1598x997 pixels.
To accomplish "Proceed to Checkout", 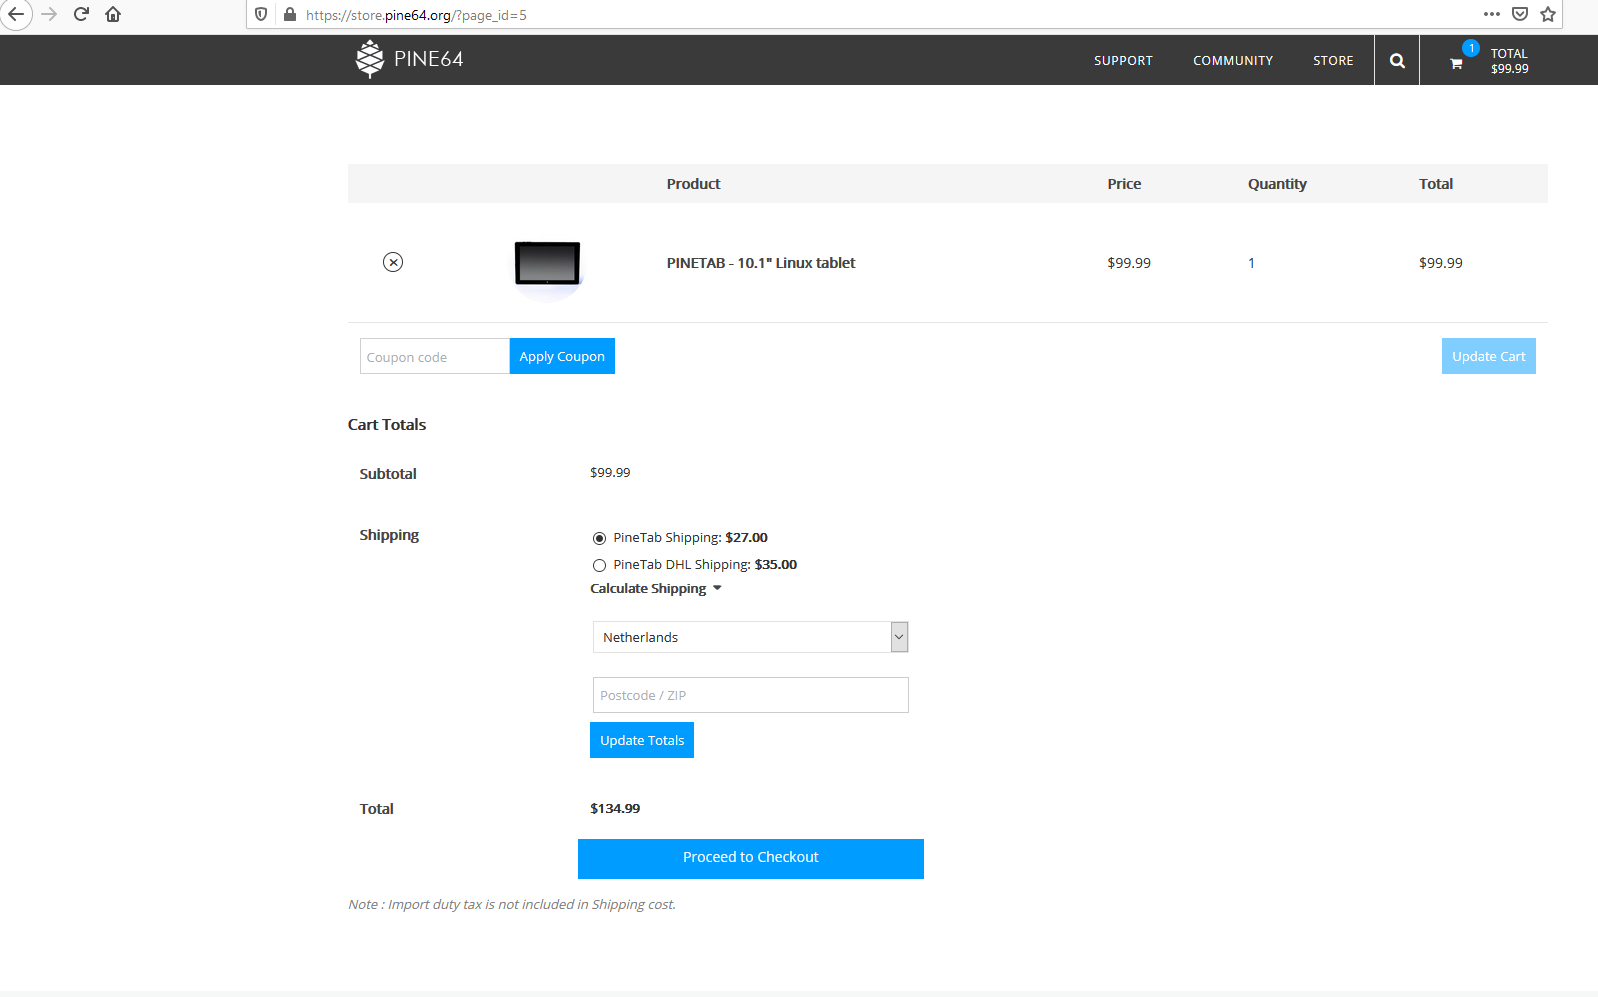I will click(751, 858).
